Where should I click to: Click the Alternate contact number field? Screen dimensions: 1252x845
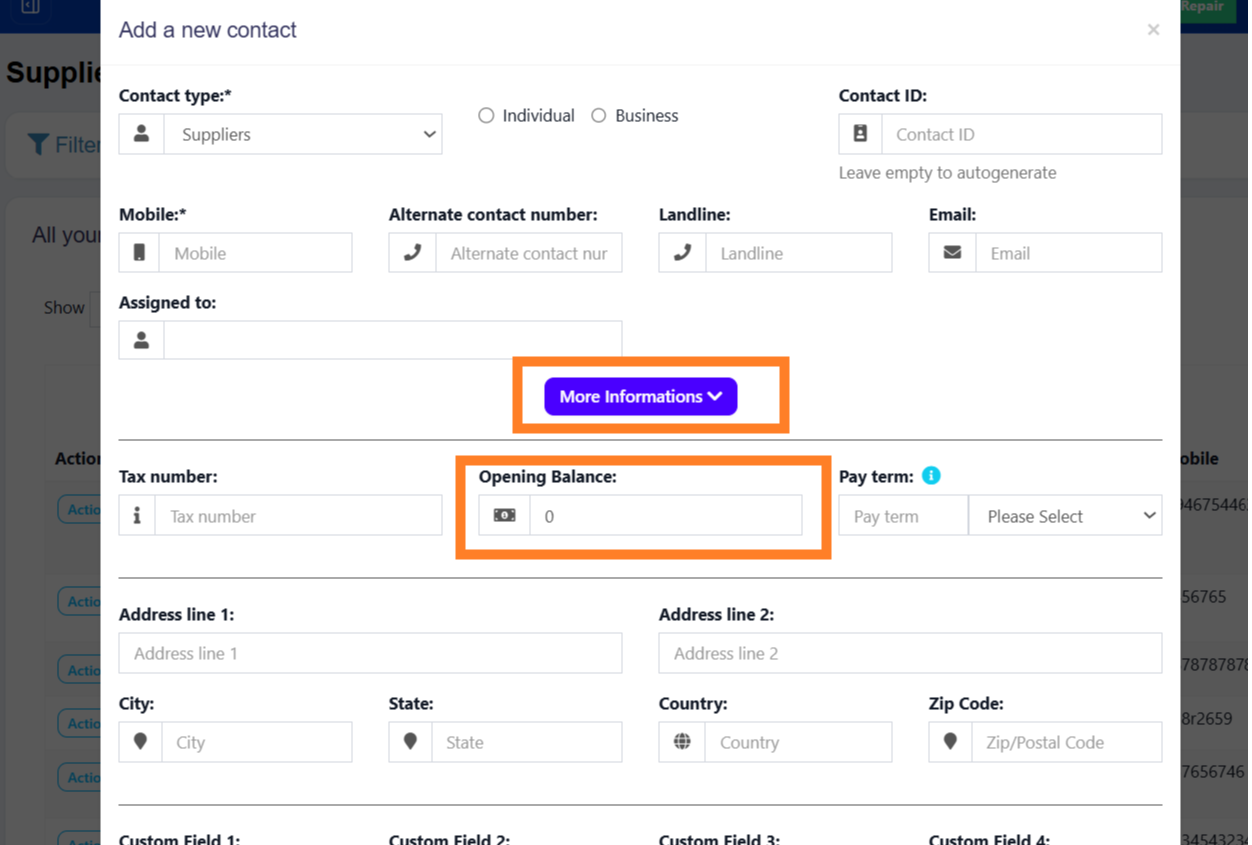[x=528, y=253]
